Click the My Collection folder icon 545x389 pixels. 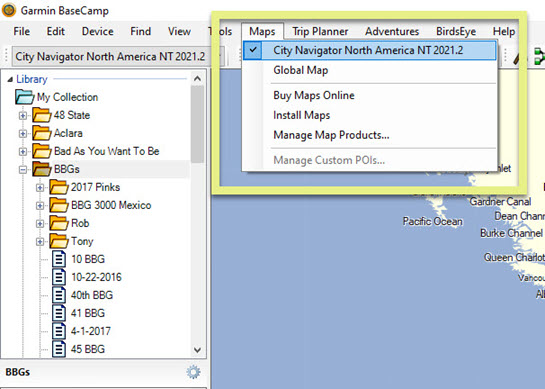point(24,97)
